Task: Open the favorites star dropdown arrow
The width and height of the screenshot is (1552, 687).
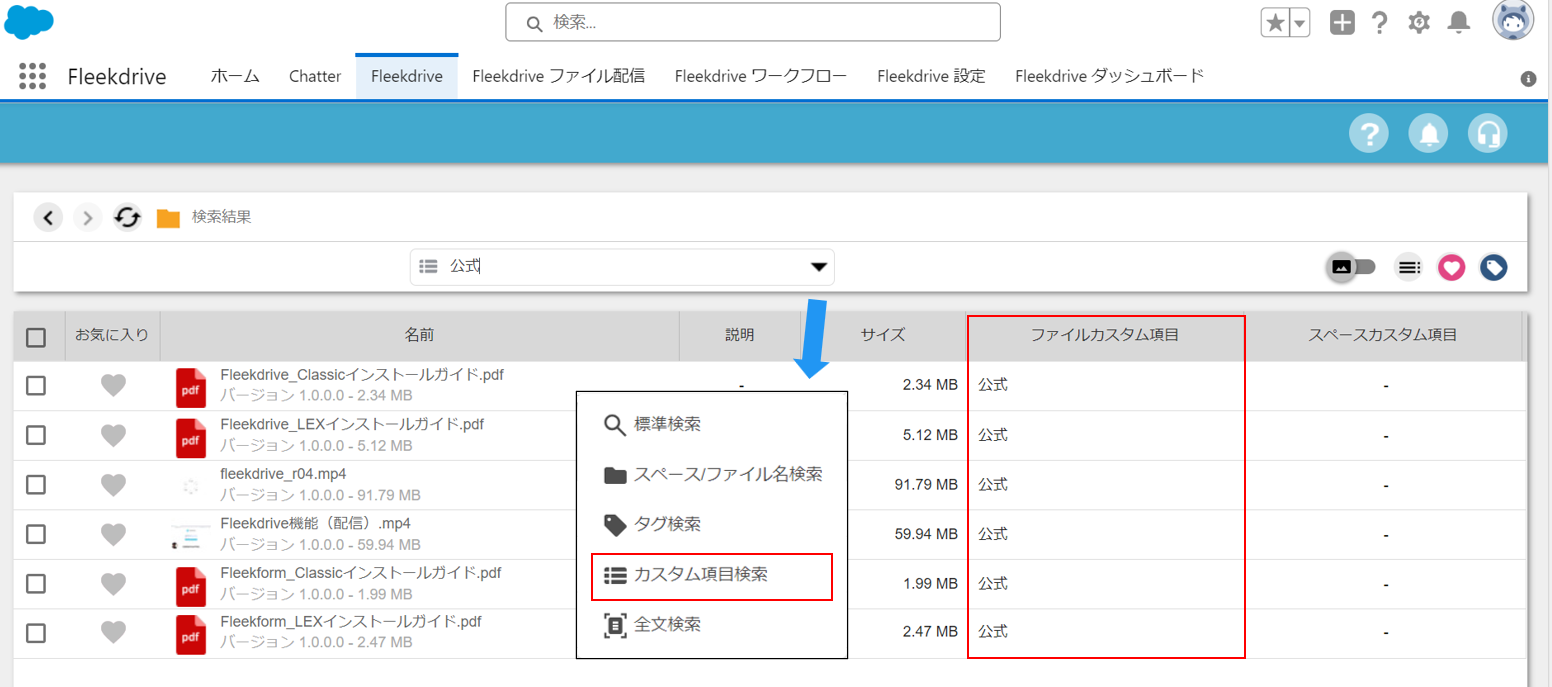Action: click(x=1299, y=23)
